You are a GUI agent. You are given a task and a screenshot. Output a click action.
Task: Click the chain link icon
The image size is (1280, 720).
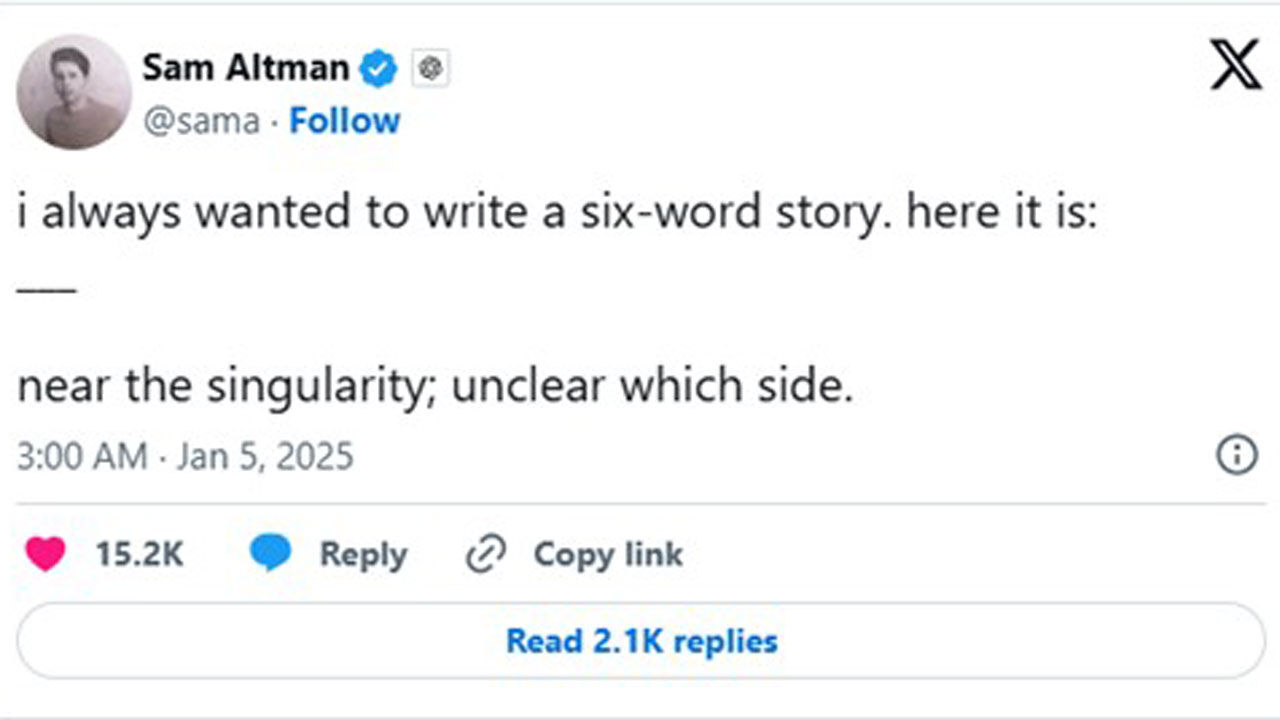point(487,554)
